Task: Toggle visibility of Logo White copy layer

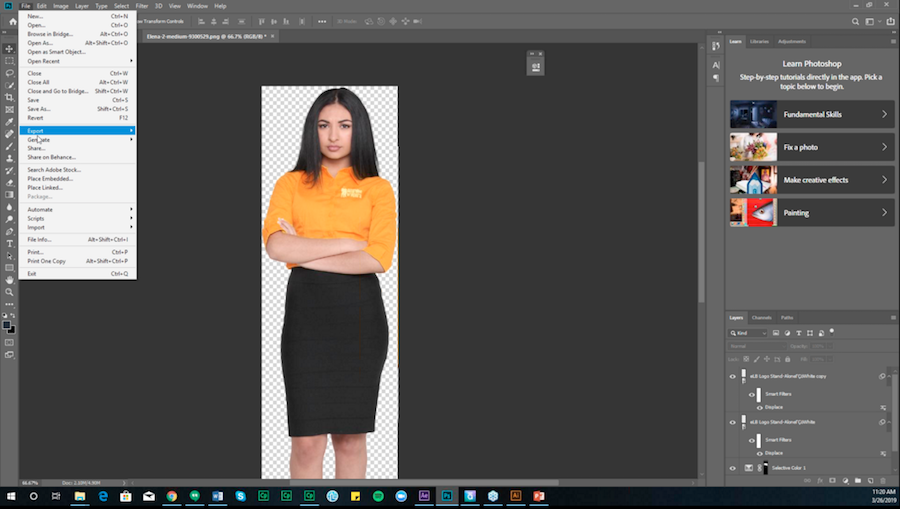Action: (x=733, y=377)
